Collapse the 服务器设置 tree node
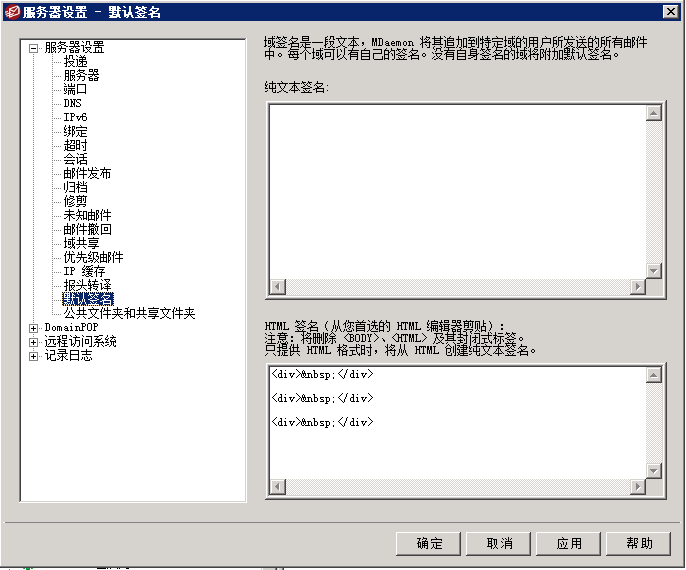Screen dimensions: 686x570 (x=34, y=47)
